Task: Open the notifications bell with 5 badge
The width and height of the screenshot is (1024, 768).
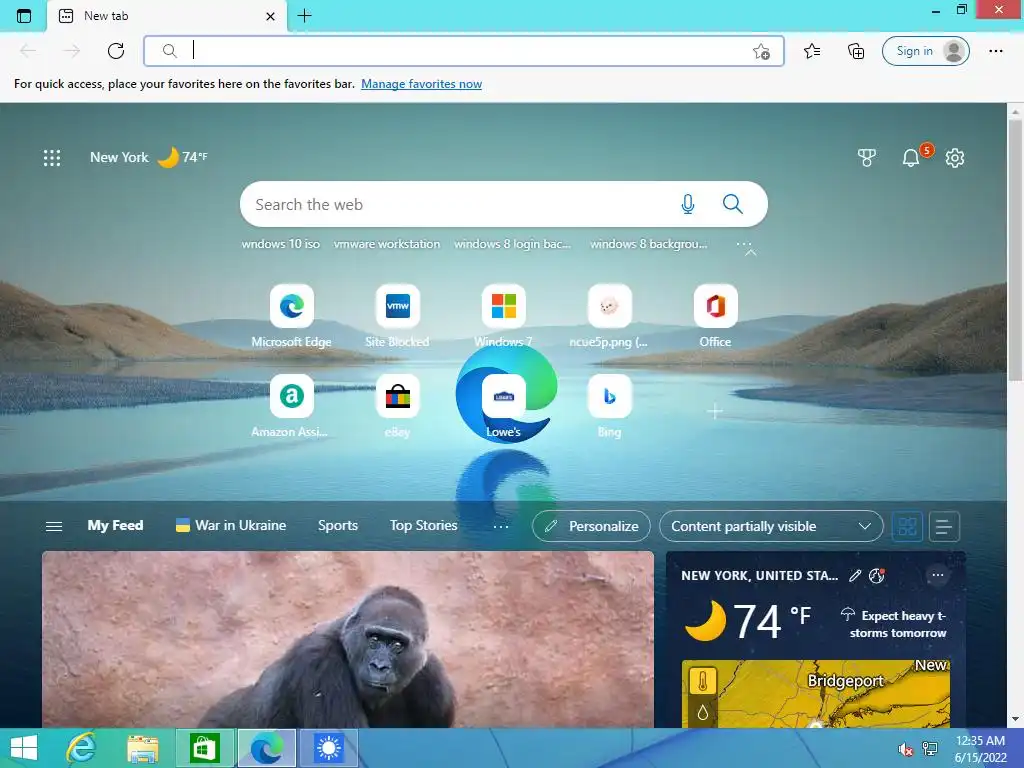Action: pyautogui.click(x=912, y=157)
